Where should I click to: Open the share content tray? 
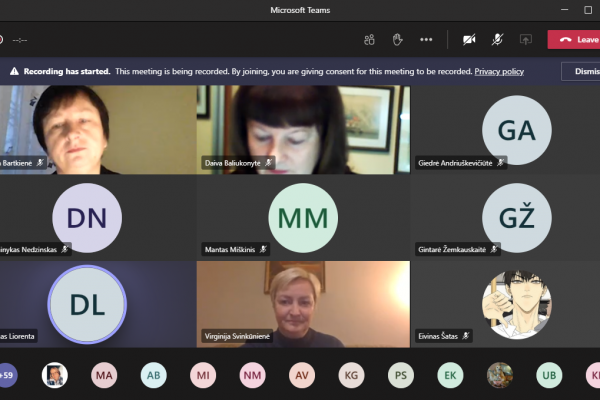pos(526,39)
